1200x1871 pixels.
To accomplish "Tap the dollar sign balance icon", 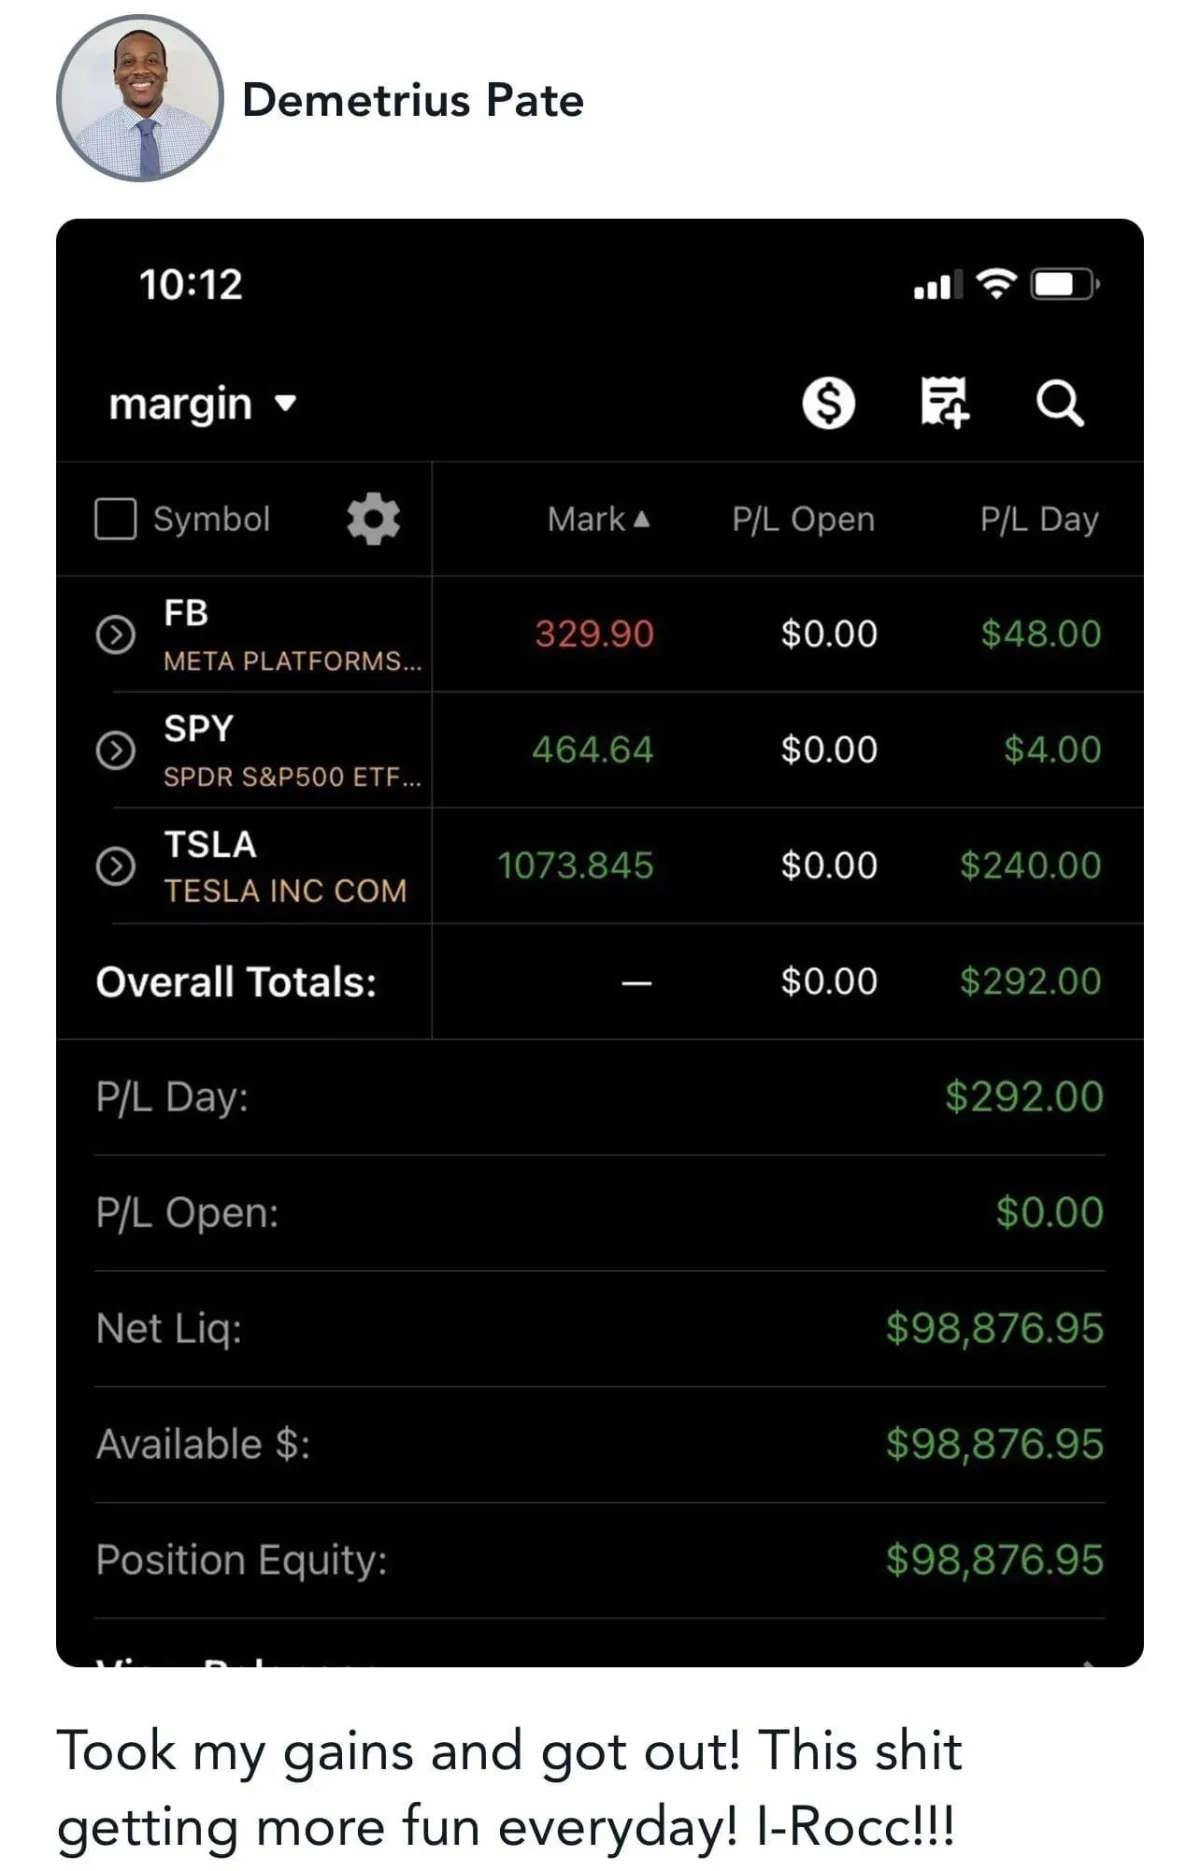I will [828, 404].
